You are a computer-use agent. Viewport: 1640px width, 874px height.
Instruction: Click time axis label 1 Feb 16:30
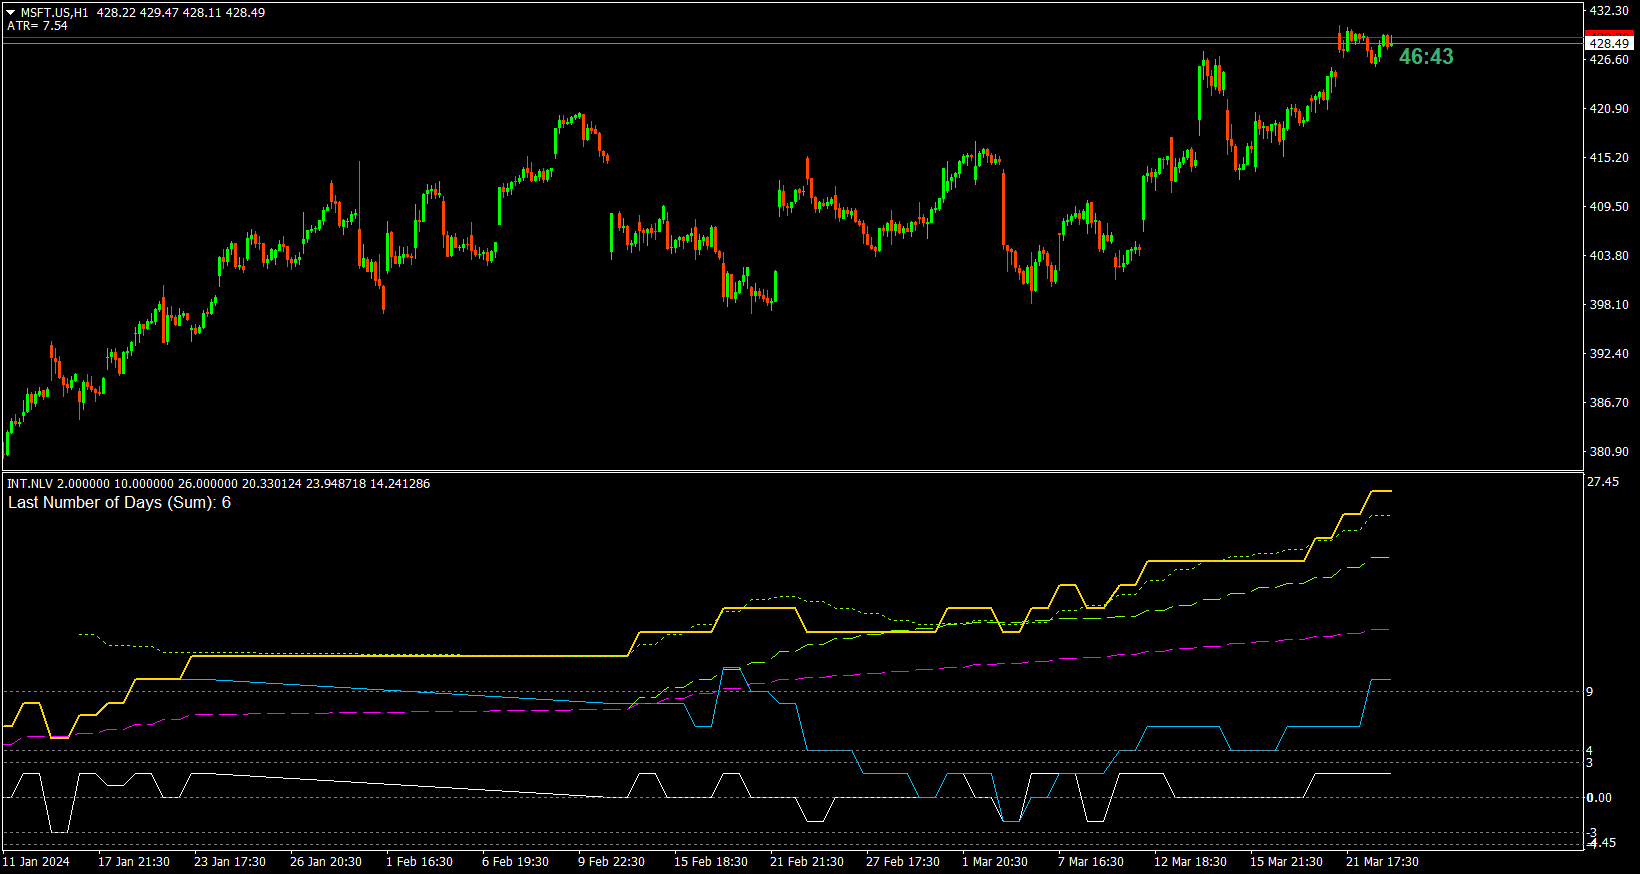tap(419, 862)
